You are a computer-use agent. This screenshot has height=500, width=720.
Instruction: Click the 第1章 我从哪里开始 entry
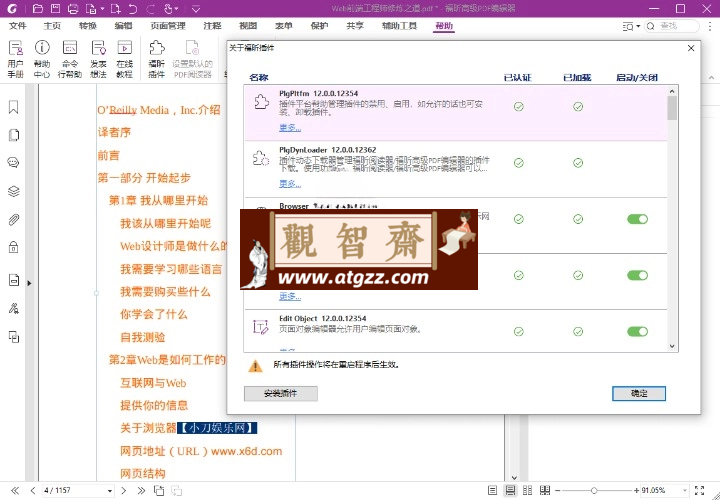(158, 200)
